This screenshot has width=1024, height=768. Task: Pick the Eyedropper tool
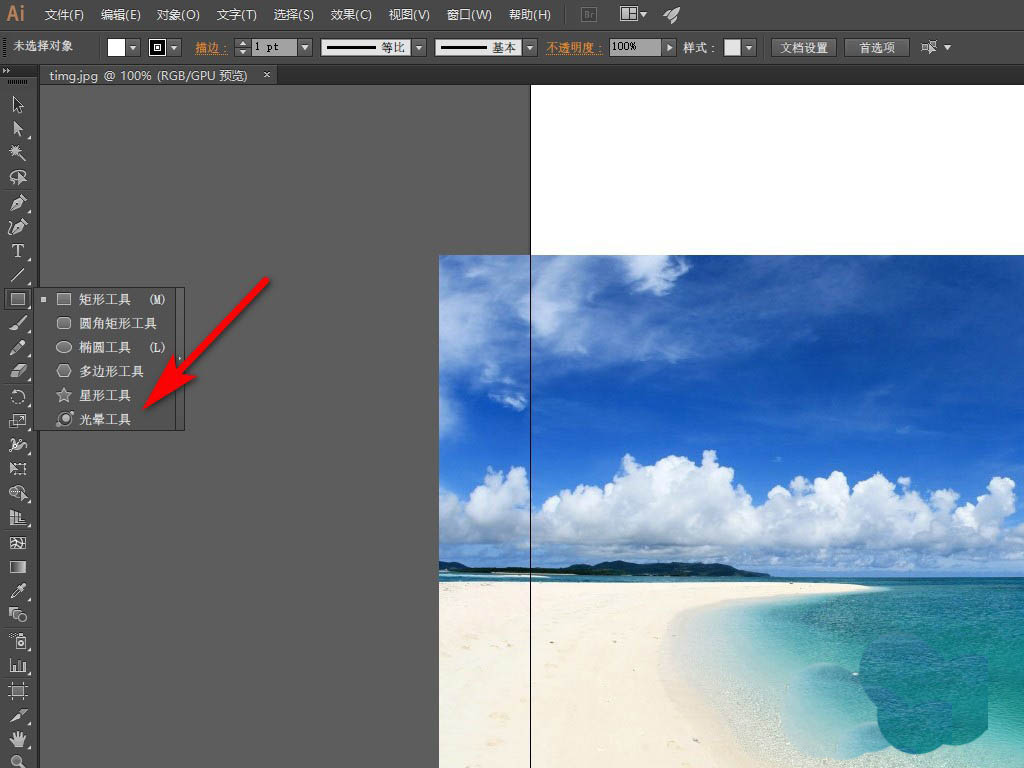coord(18,591)
